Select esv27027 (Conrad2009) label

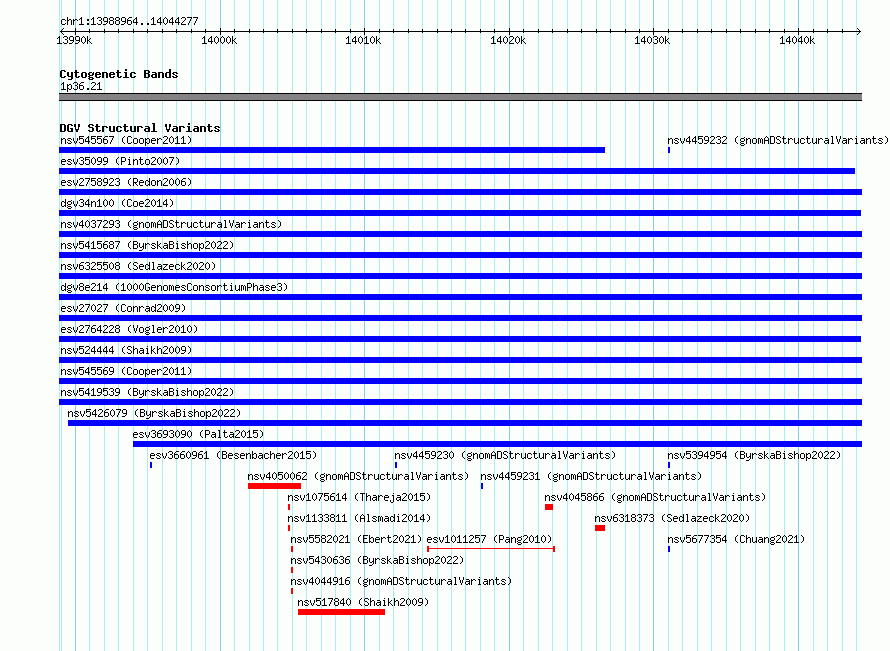(x=123, y=308)
